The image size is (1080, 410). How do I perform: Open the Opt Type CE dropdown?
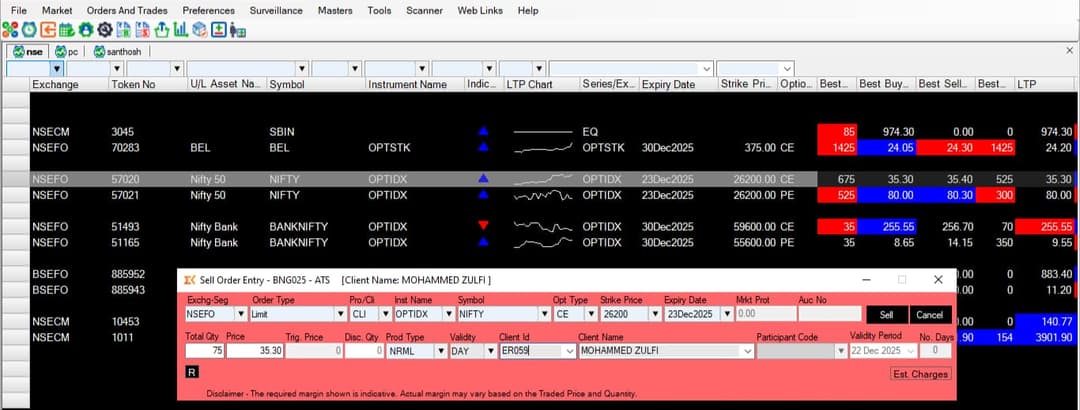tap(591, 314)
